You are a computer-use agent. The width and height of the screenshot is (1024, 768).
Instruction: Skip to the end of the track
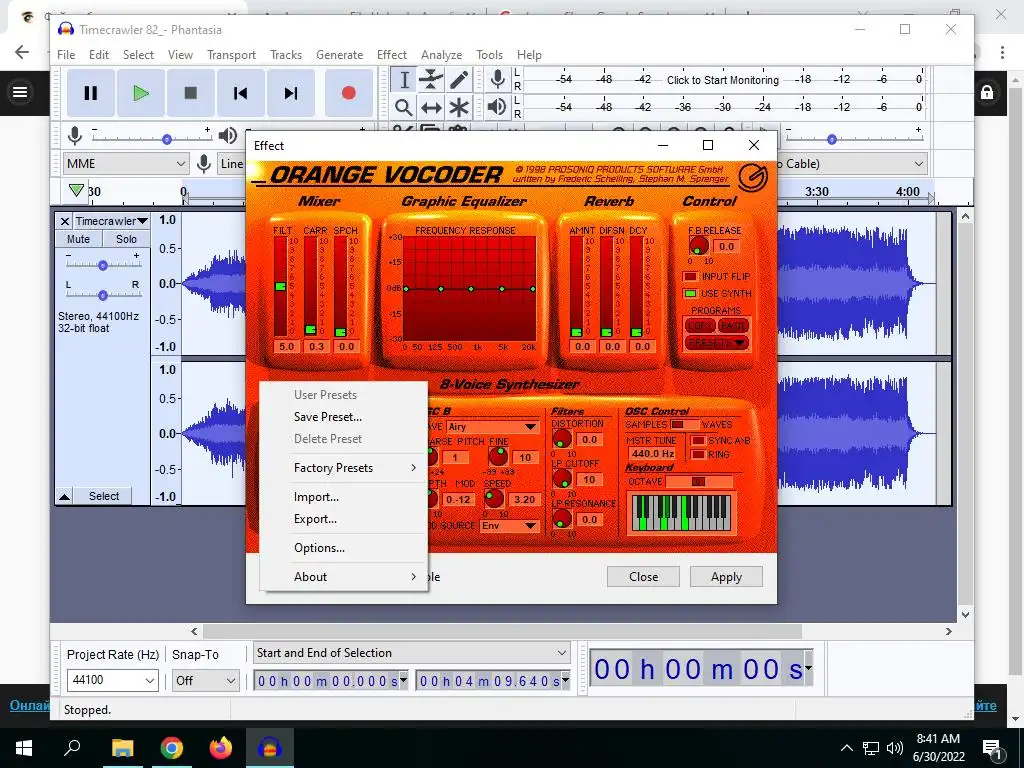291,93
